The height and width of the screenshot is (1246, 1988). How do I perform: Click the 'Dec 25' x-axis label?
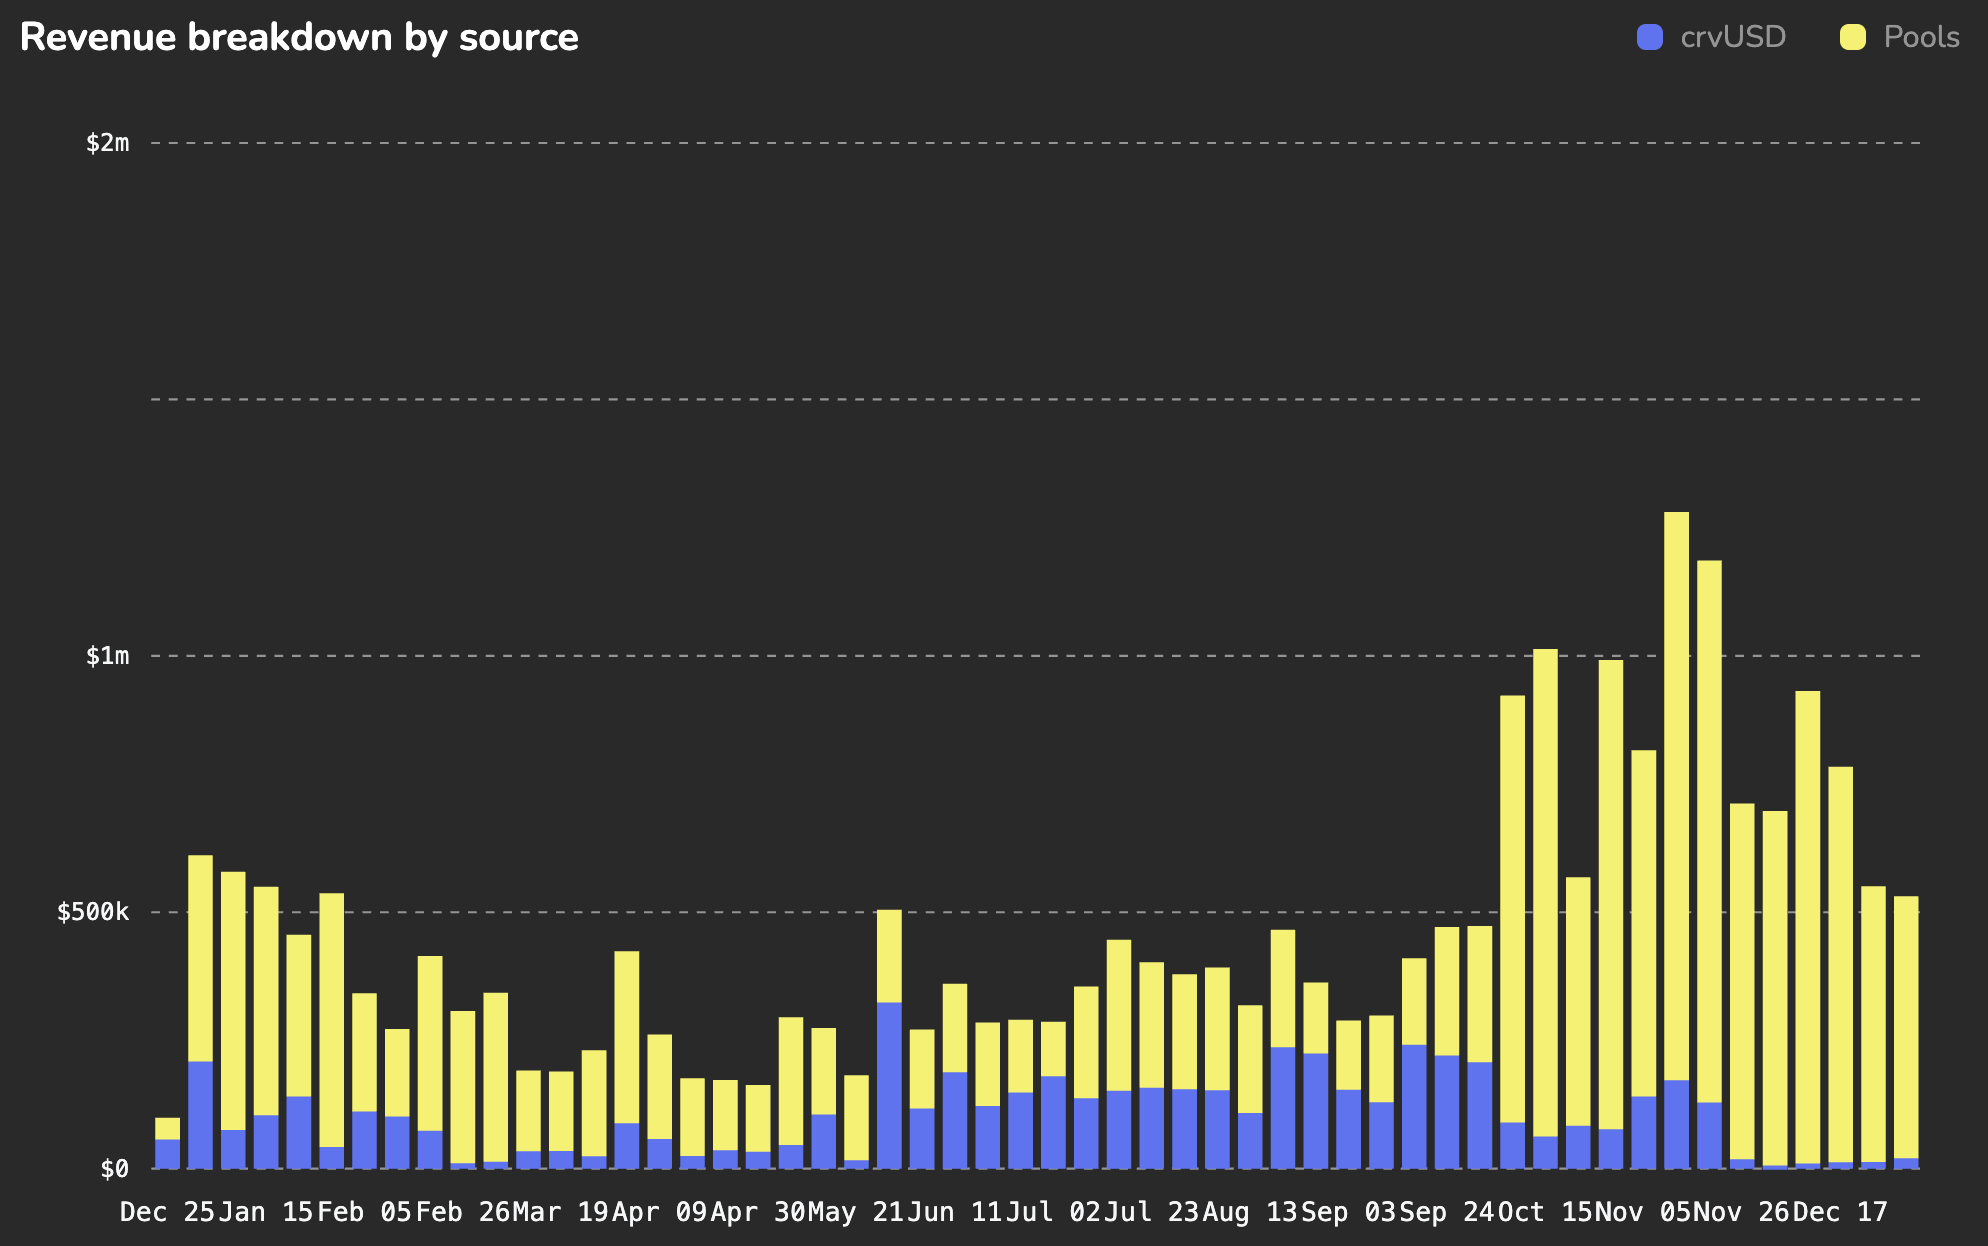167,1212
